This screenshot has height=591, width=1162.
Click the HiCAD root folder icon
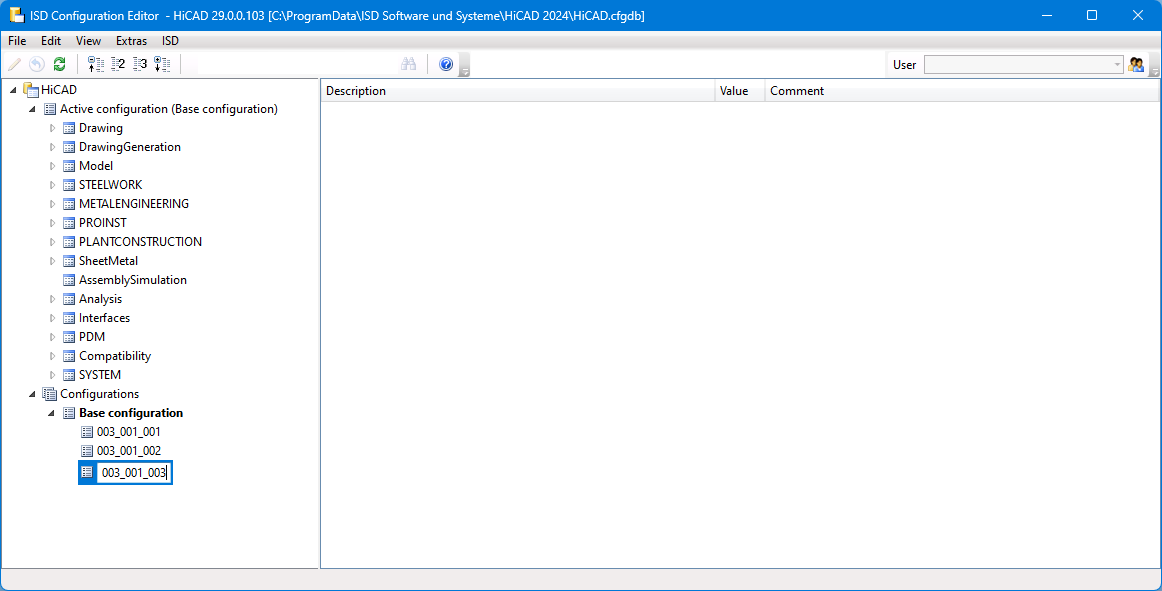coord(31,90)
